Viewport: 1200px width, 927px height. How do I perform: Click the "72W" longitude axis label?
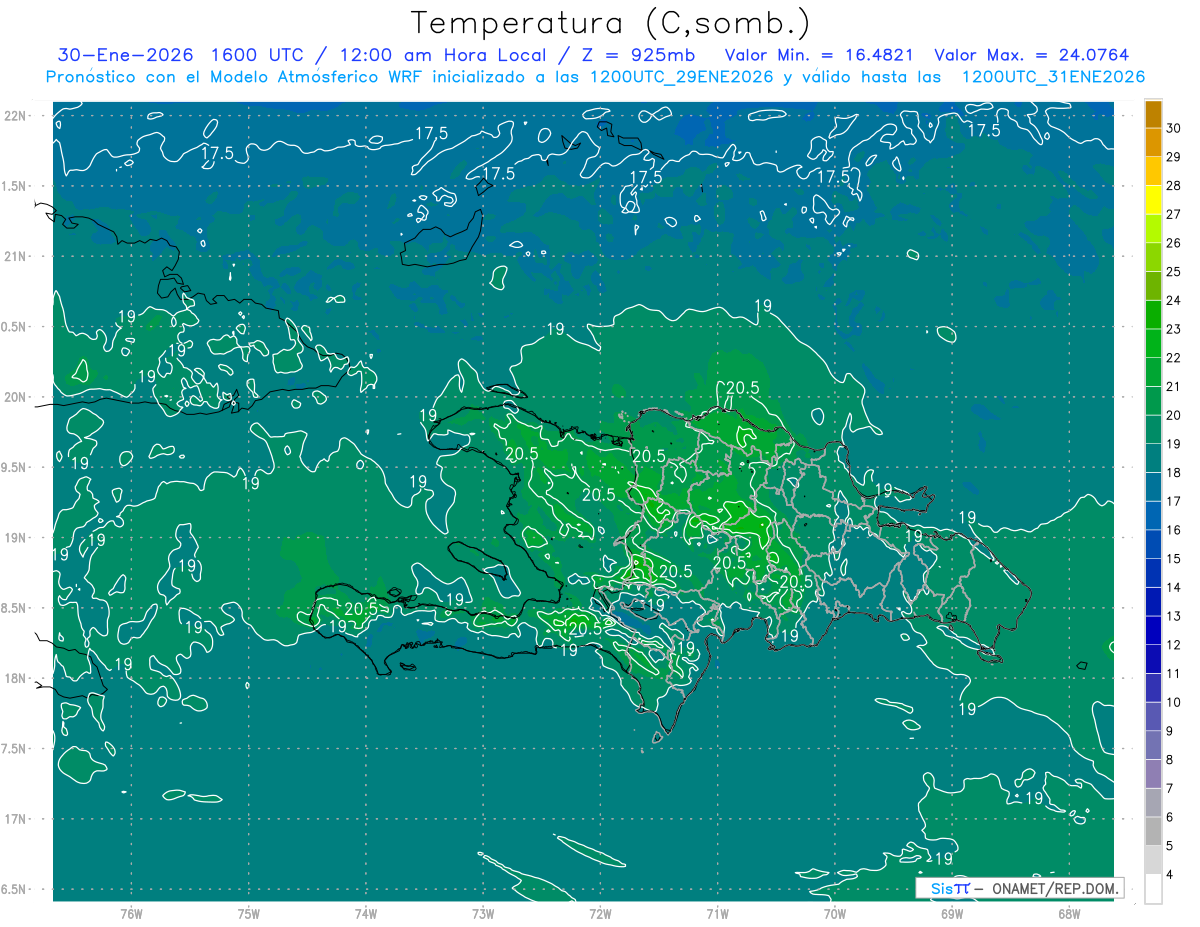click(x=600, y=913)
